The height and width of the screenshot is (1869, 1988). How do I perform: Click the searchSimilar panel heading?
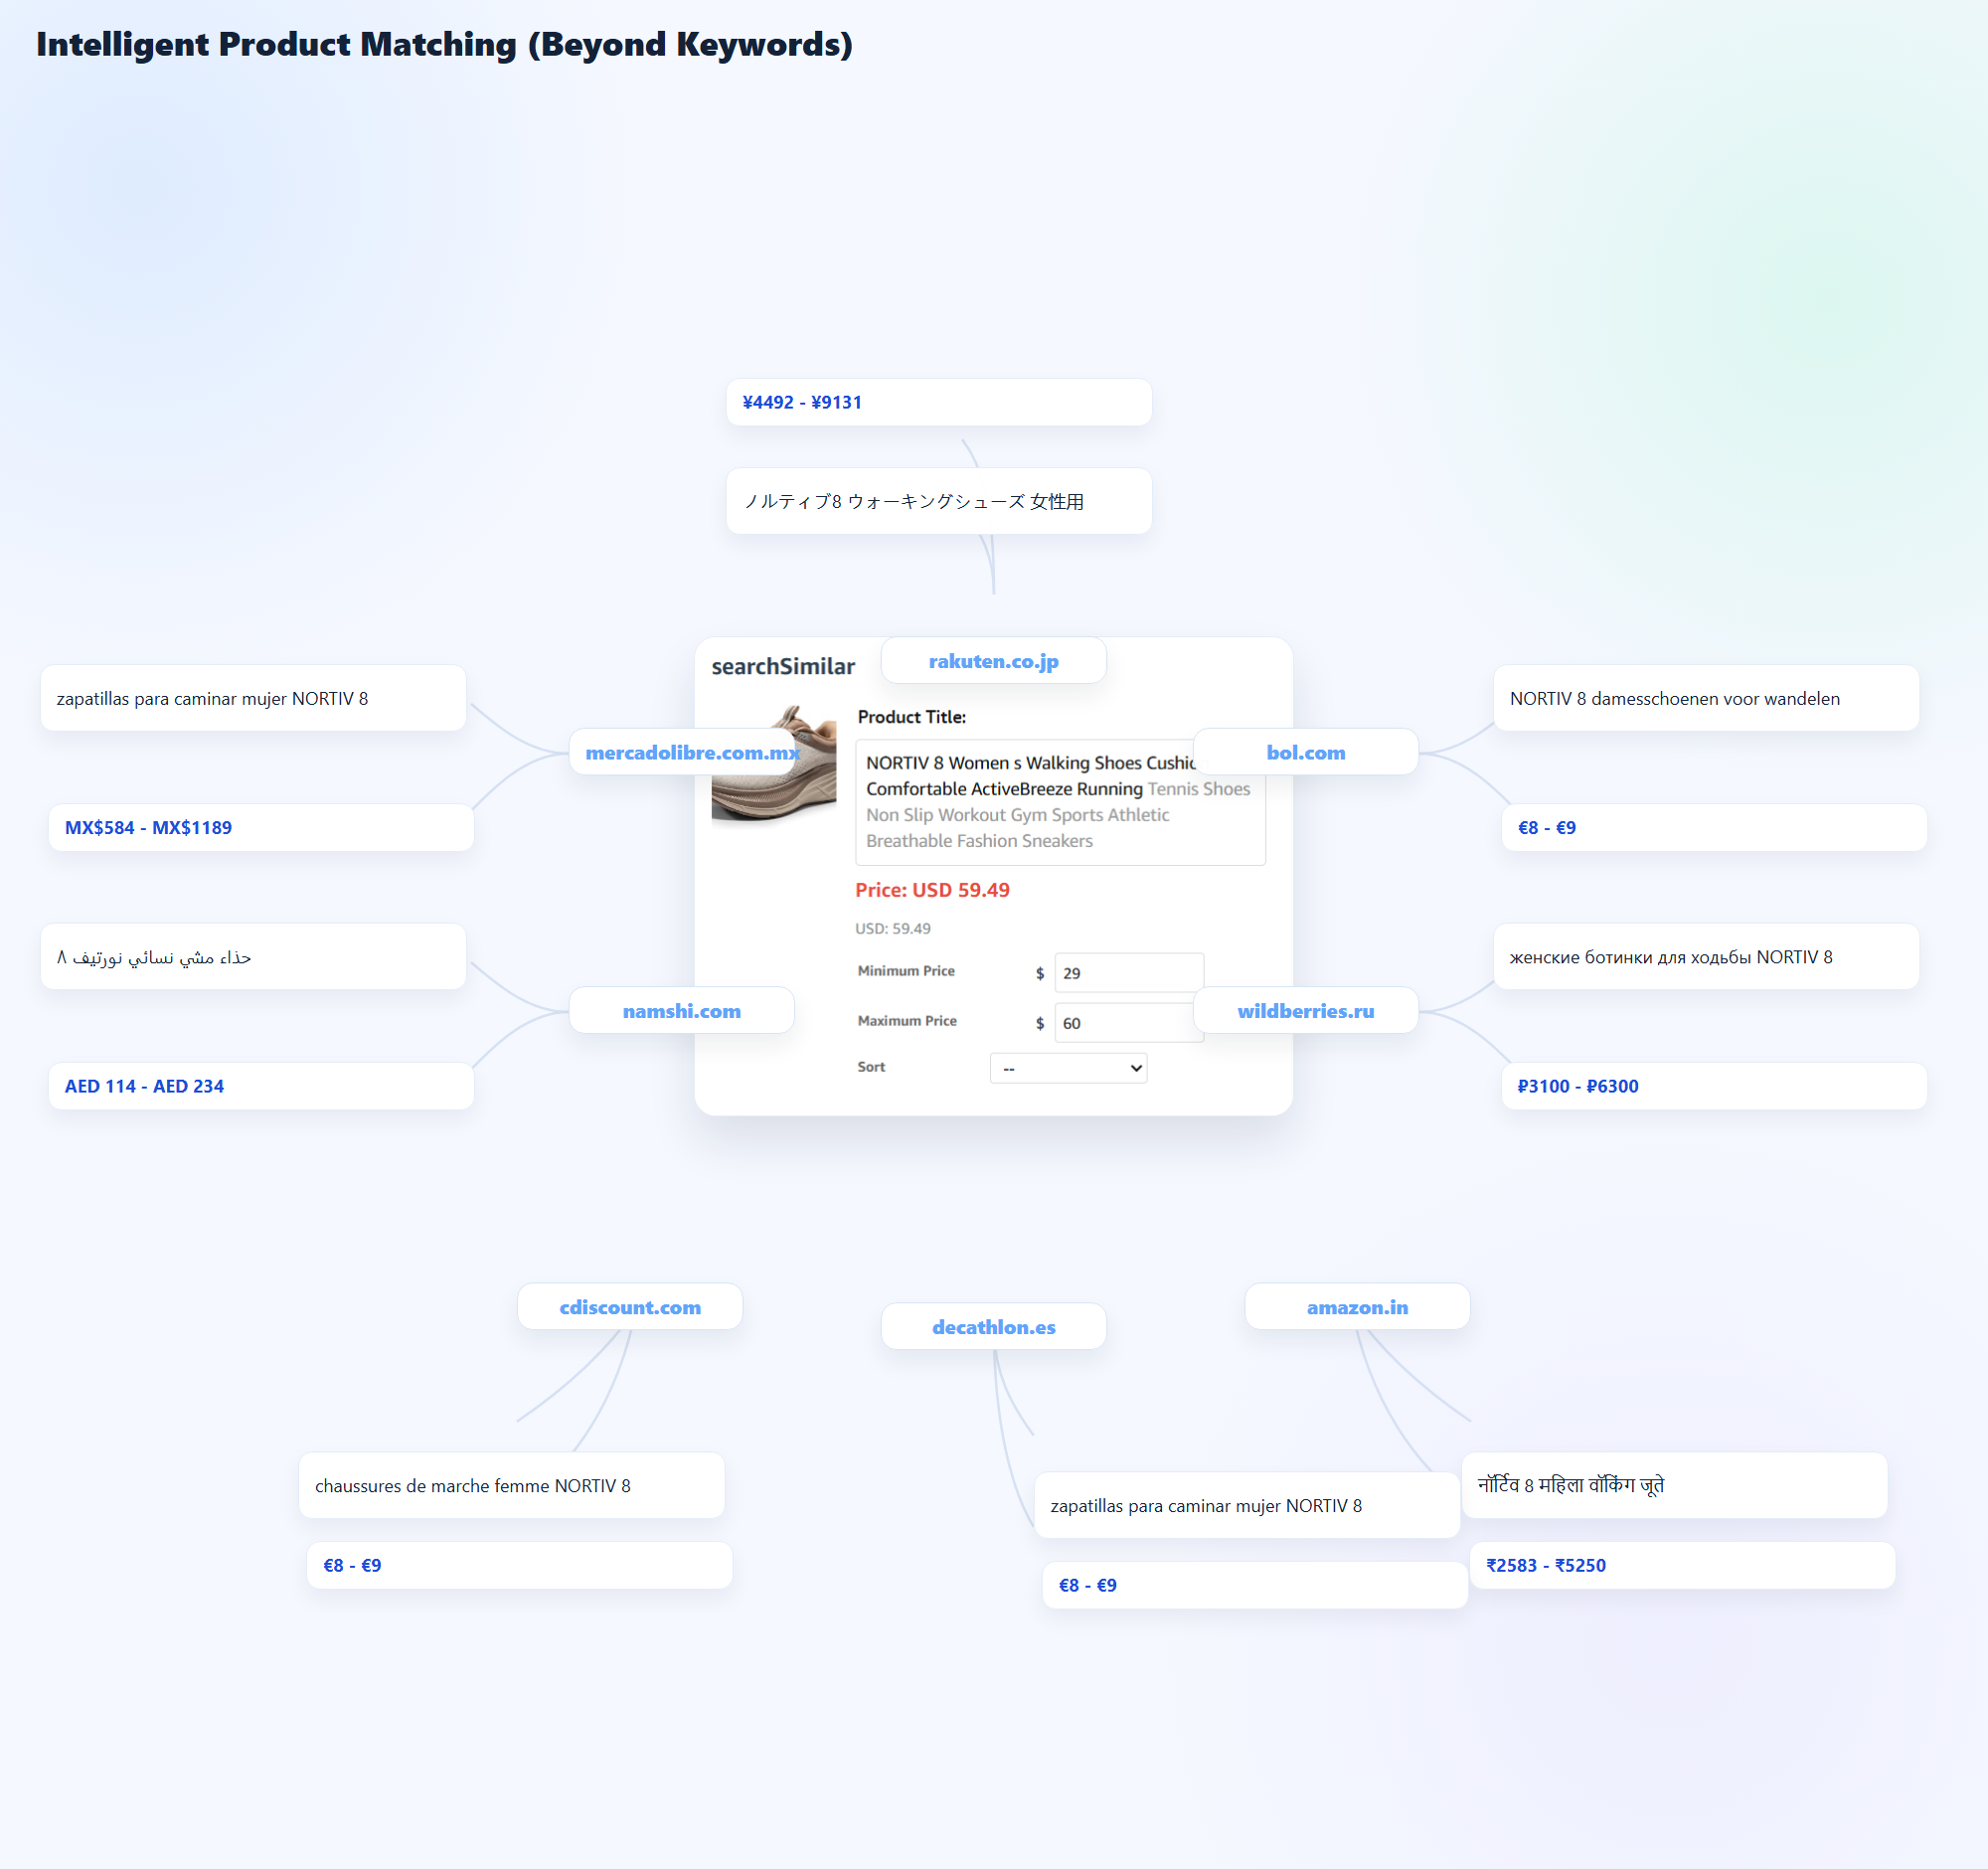click(783, 667)
